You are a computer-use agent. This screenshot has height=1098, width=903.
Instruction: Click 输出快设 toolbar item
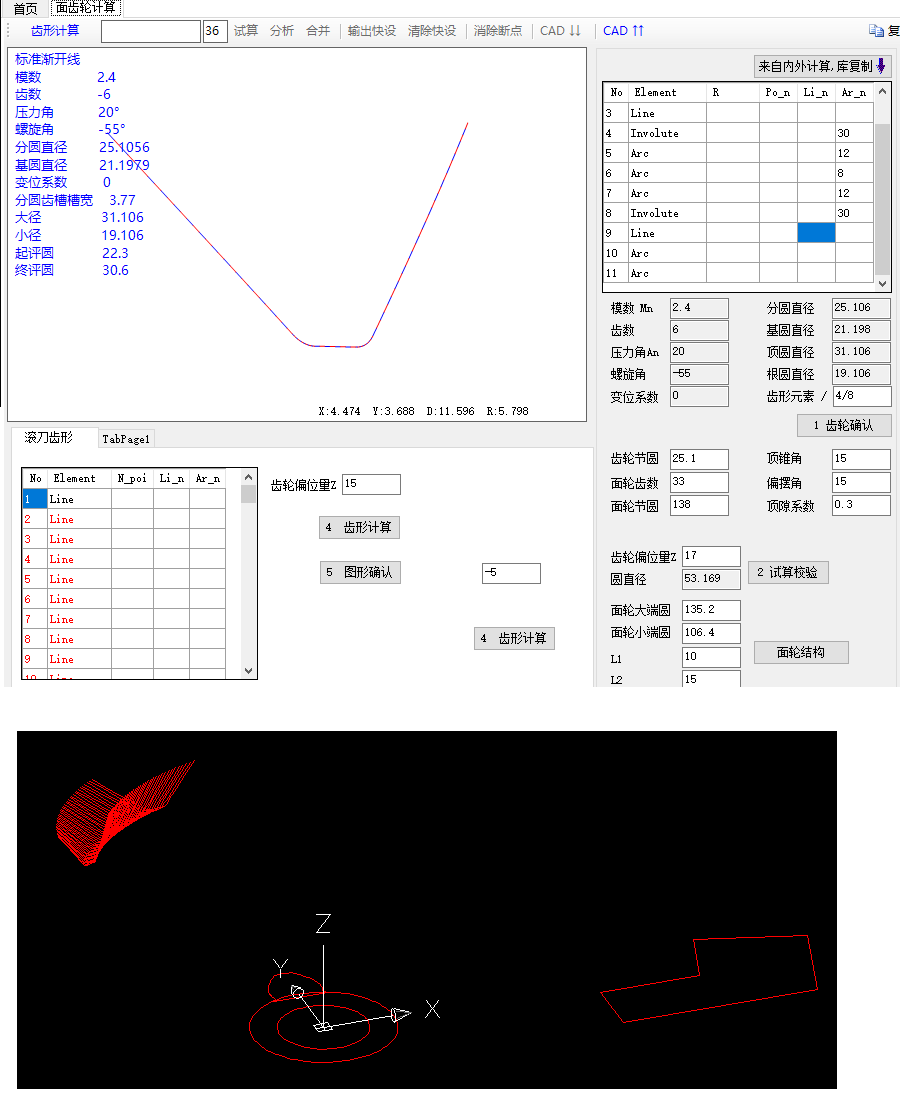click(x=372, y=31)
